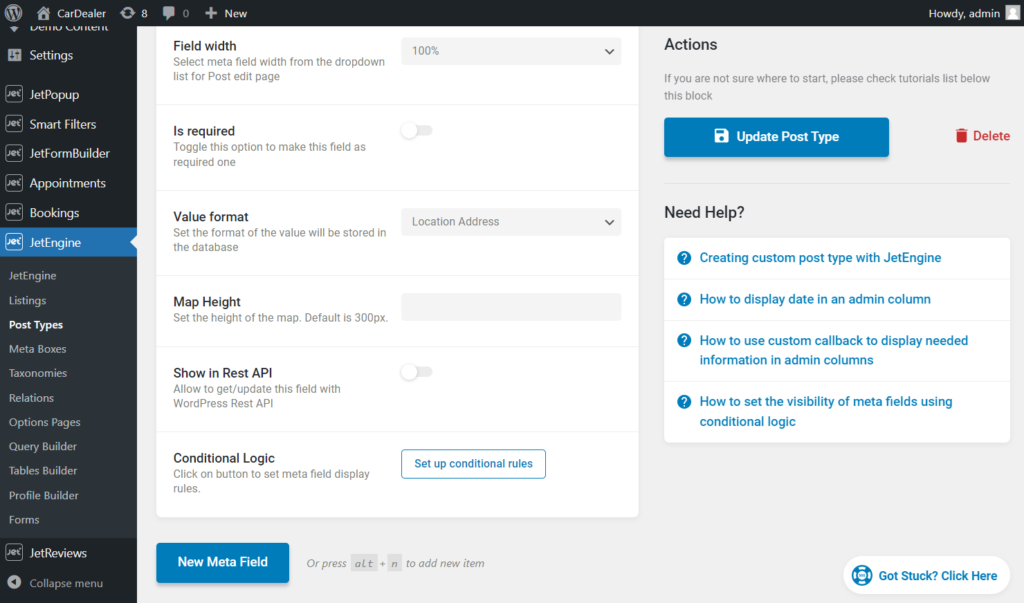Click Collapse menu text
Screen dimensions: 1024x603
66,583
